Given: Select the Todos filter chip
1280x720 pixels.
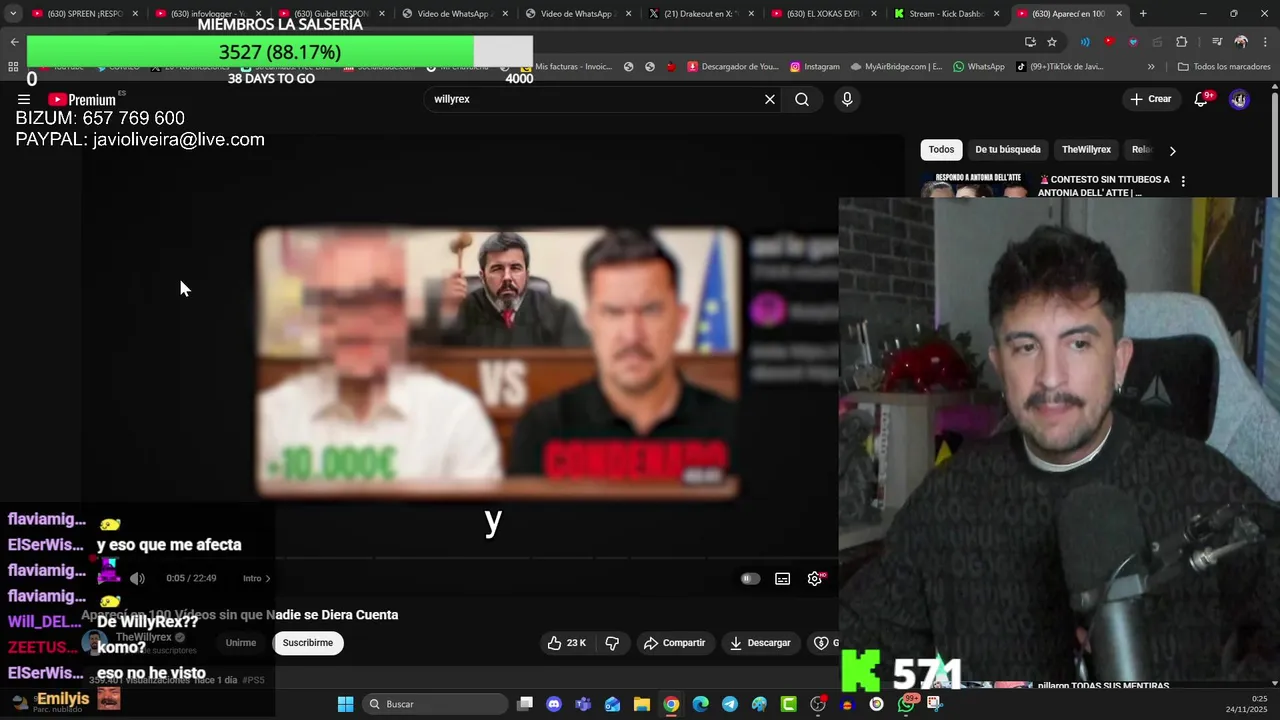Looking at the screenshot, I should pos(941,149).
